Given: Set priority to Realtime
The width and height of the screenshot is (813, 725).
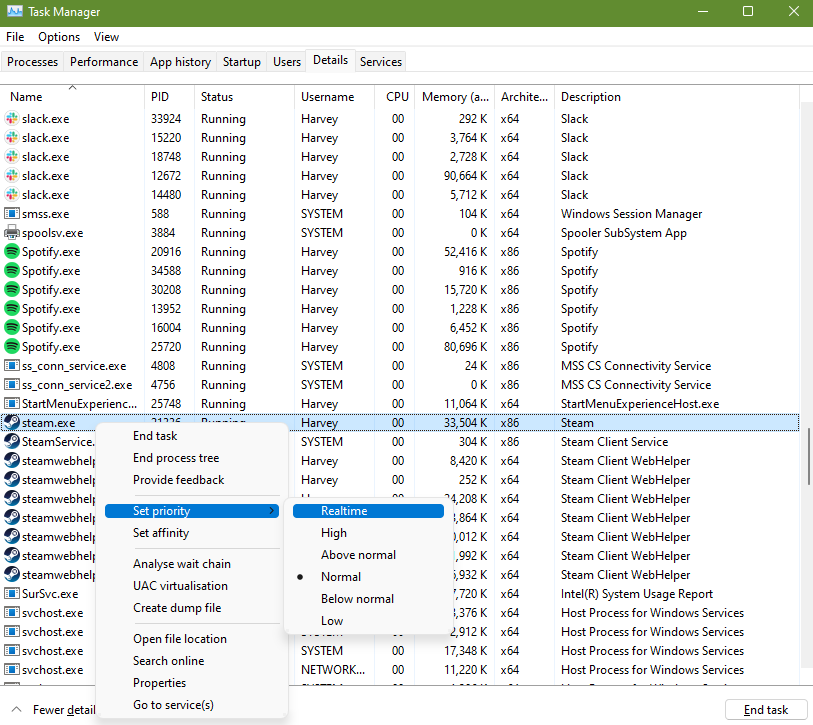Looking at the screenshot, I should pos(368,511).
